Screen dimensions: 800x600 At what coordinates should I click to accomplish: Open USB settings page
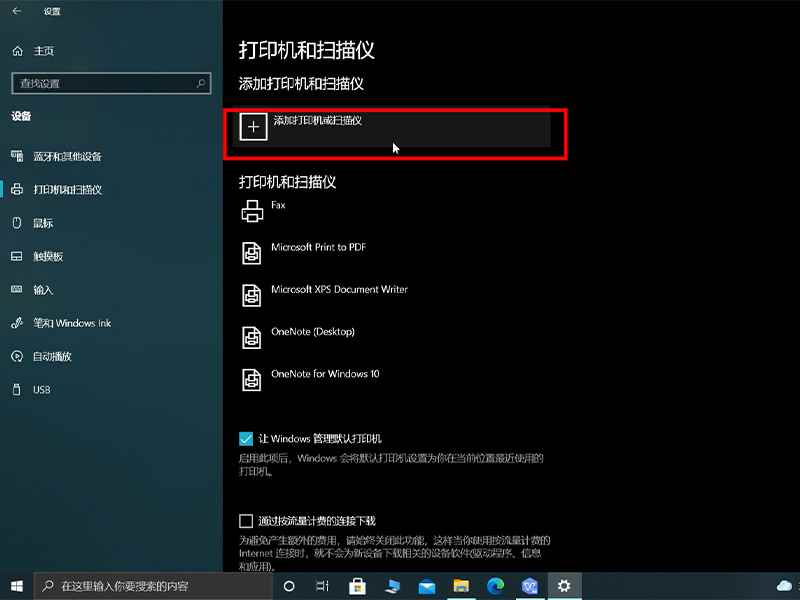click(x=41, y=390)
